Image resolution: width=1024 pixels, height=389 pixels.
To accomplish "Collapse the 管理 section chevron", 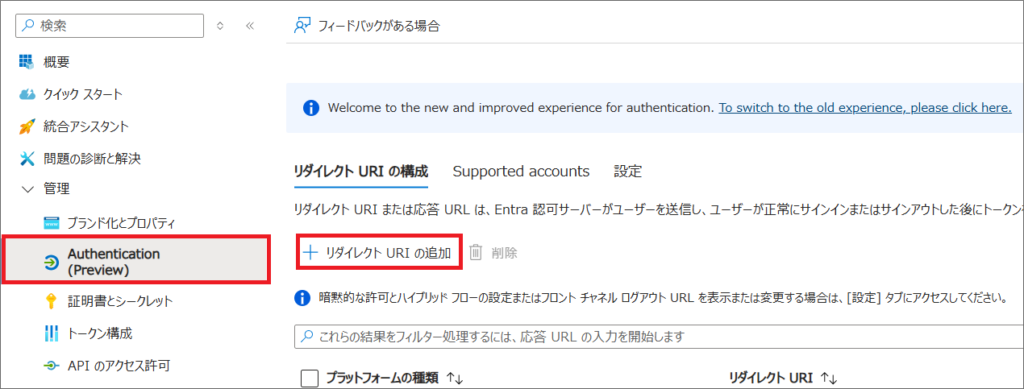I will 27,190.
